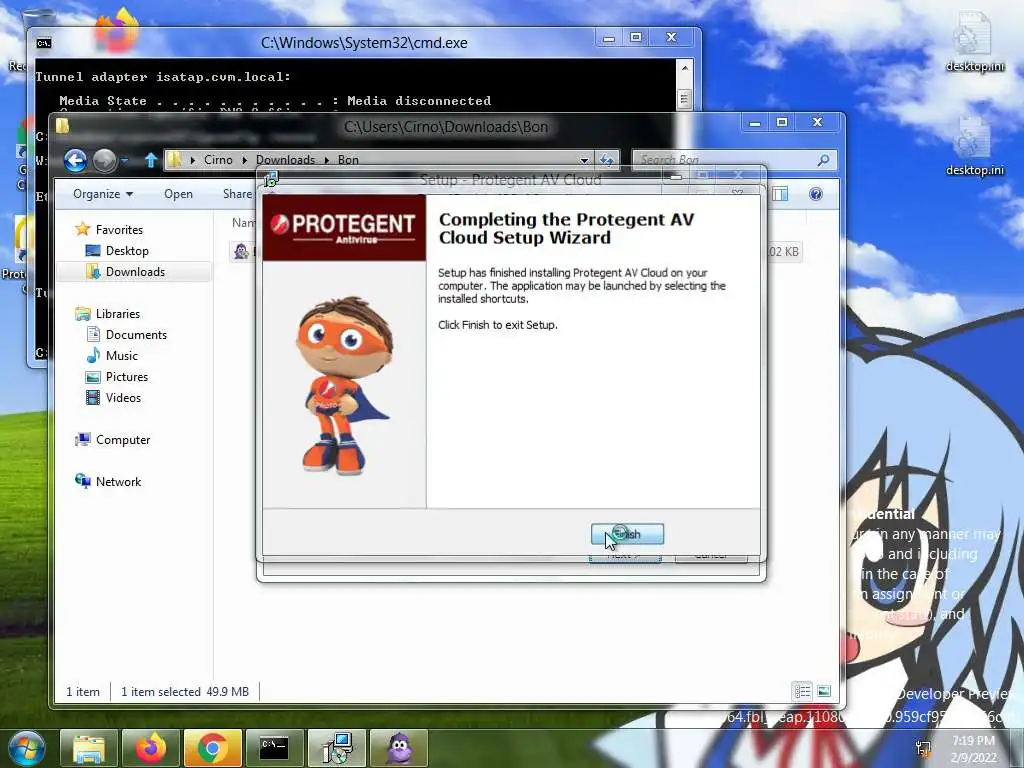The height and width of the screenshot is (768, 1024).
Task: Toggle the preview pane icon in Explorer
Action: [780, 194]
